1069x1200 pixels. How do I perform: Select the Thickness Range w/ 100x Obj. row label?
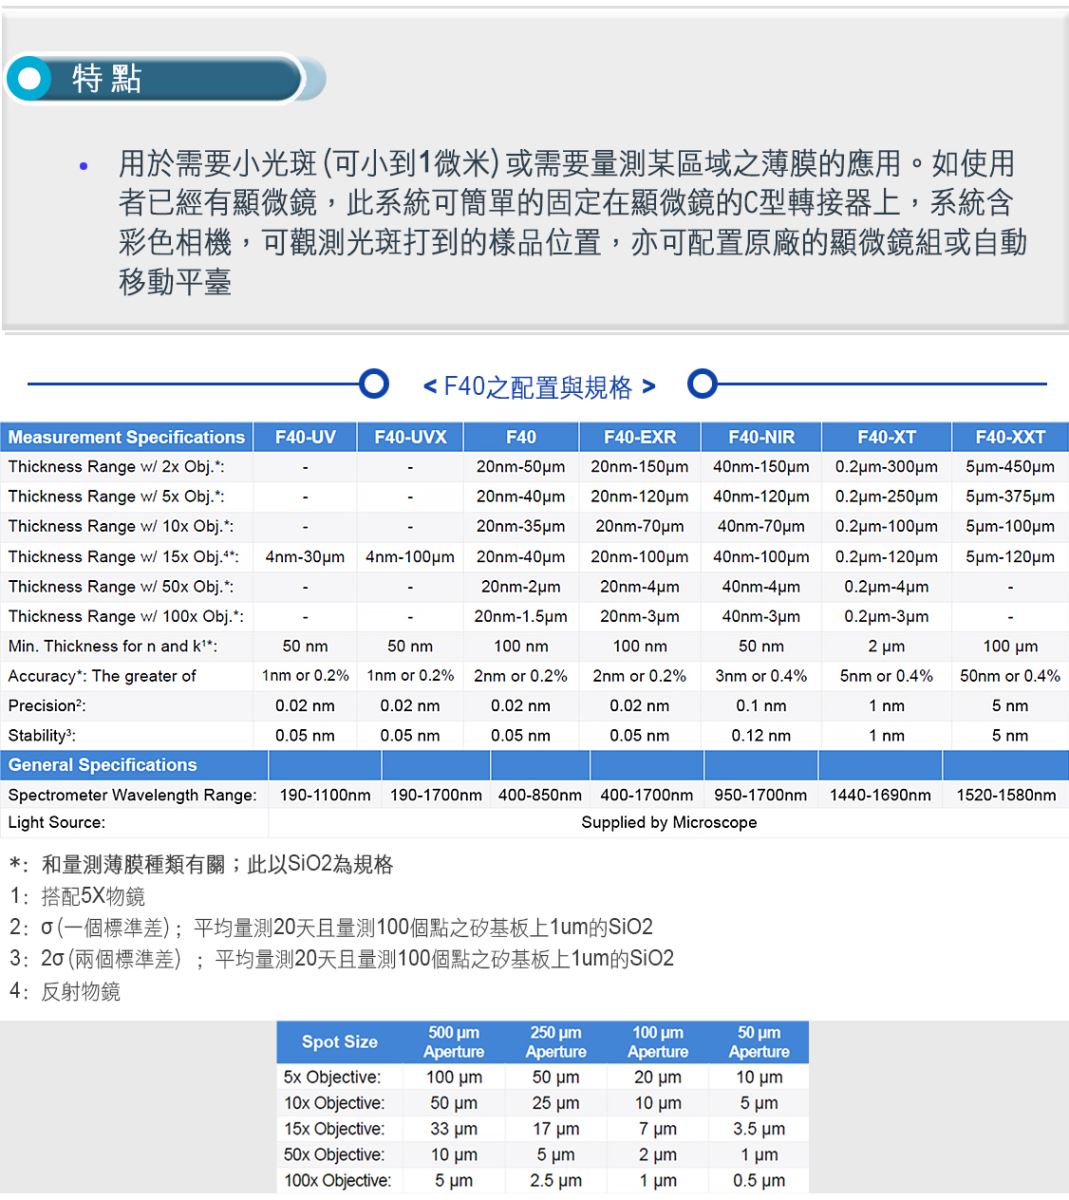click(125, 617)
